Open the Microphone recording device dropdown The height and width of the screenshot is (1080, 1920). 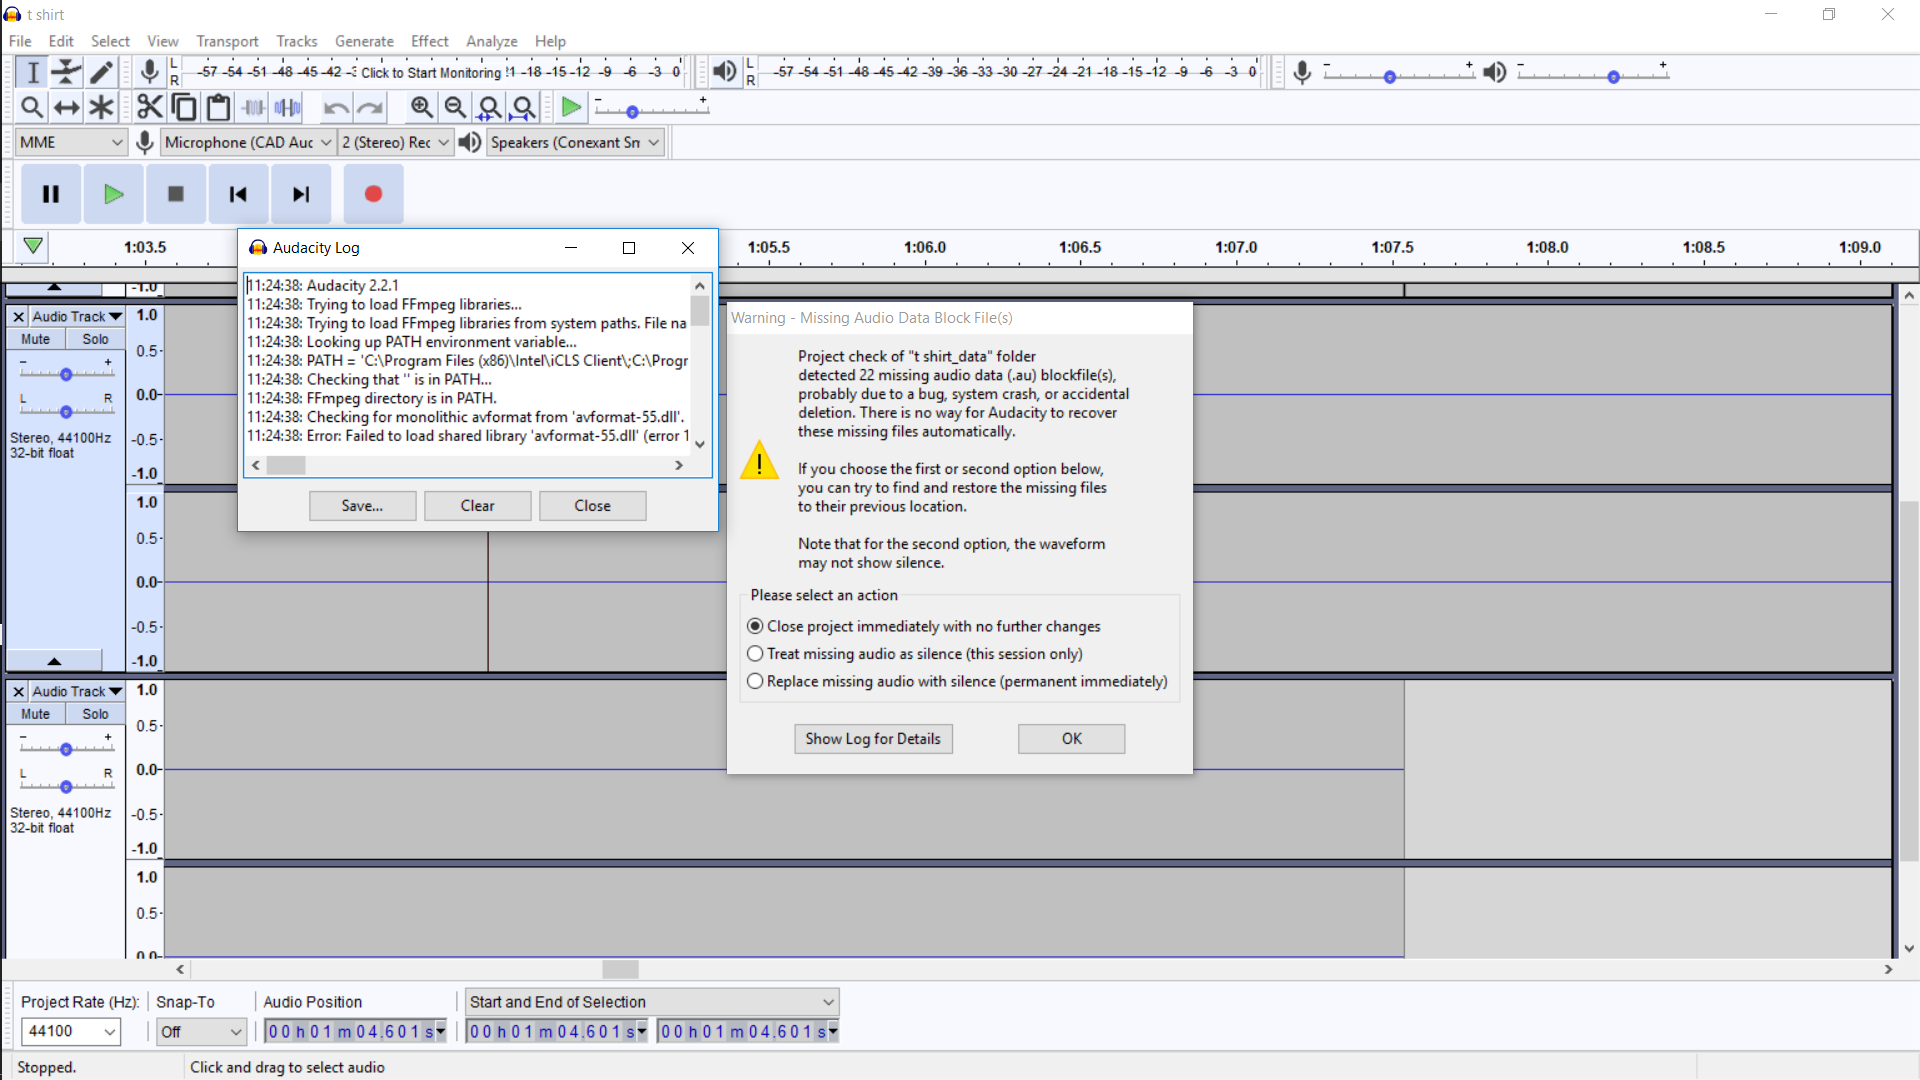coord(247,142)
